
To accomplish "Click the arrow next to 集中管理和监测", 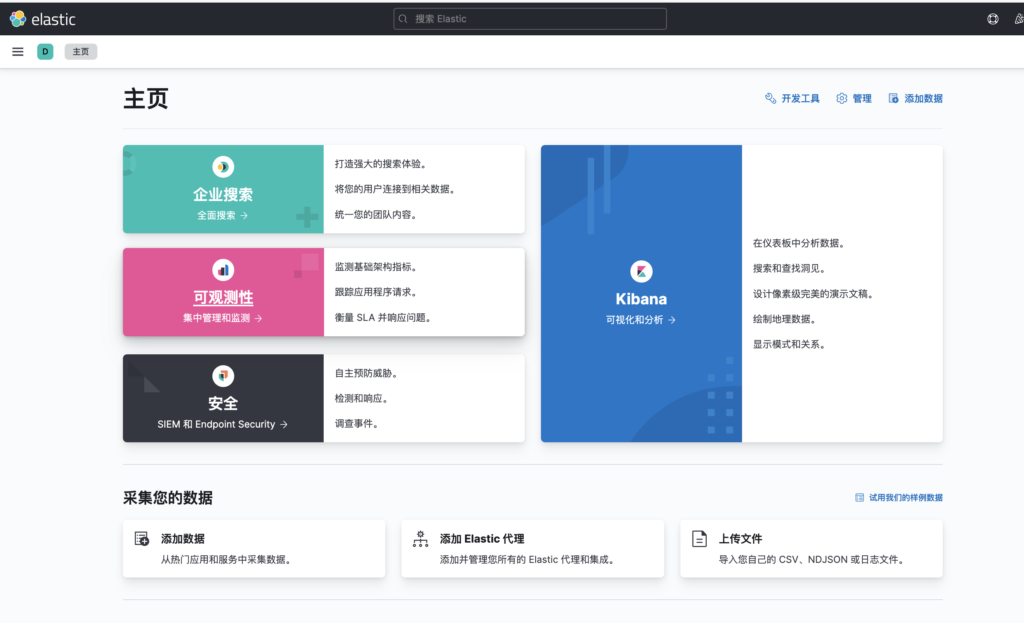I will click(259, 319).
